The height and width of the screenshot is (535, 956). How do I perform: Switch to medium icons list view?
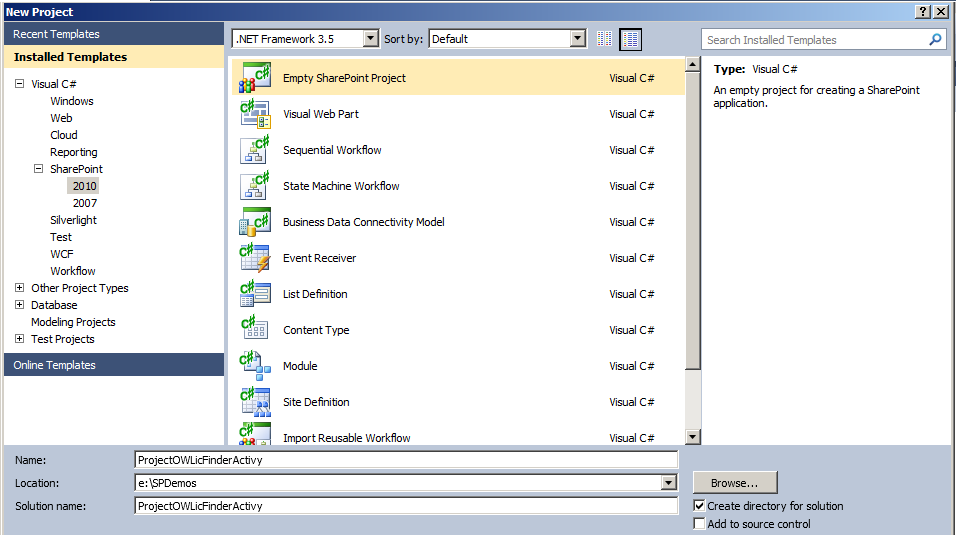coord(630,39)
